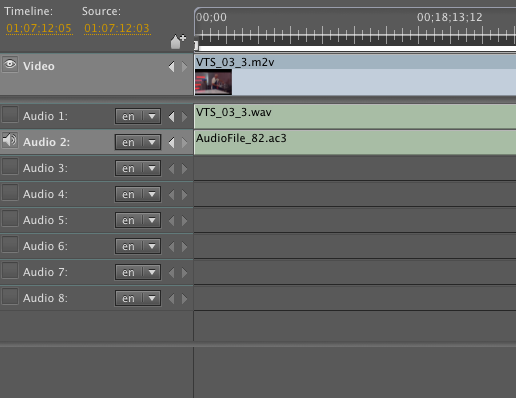This screenshot has width=516, height=398.
Task: Enable the Audio 3 track checkbox
Action: tap(10, 166)
